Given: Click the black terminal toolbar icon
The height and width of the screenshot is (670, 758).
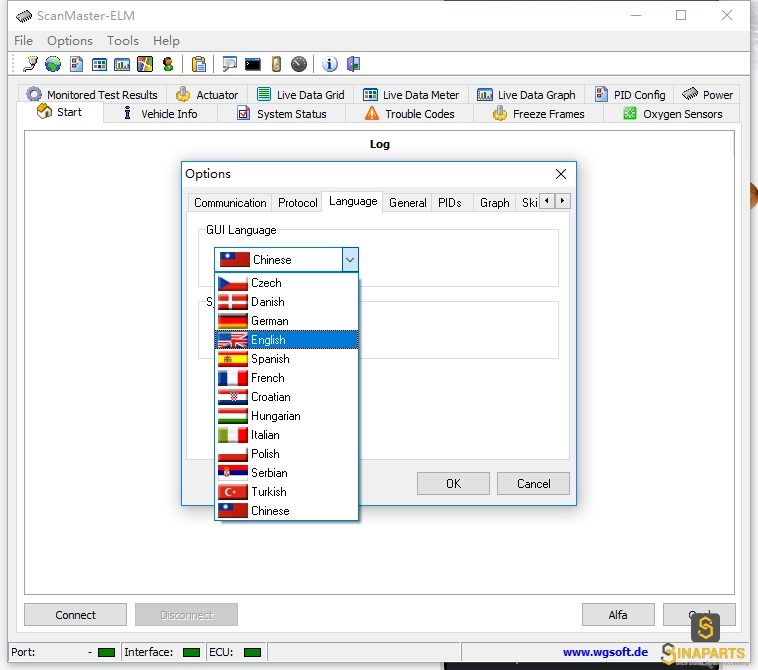Looking at the screenshot, I should pos(253,64).
